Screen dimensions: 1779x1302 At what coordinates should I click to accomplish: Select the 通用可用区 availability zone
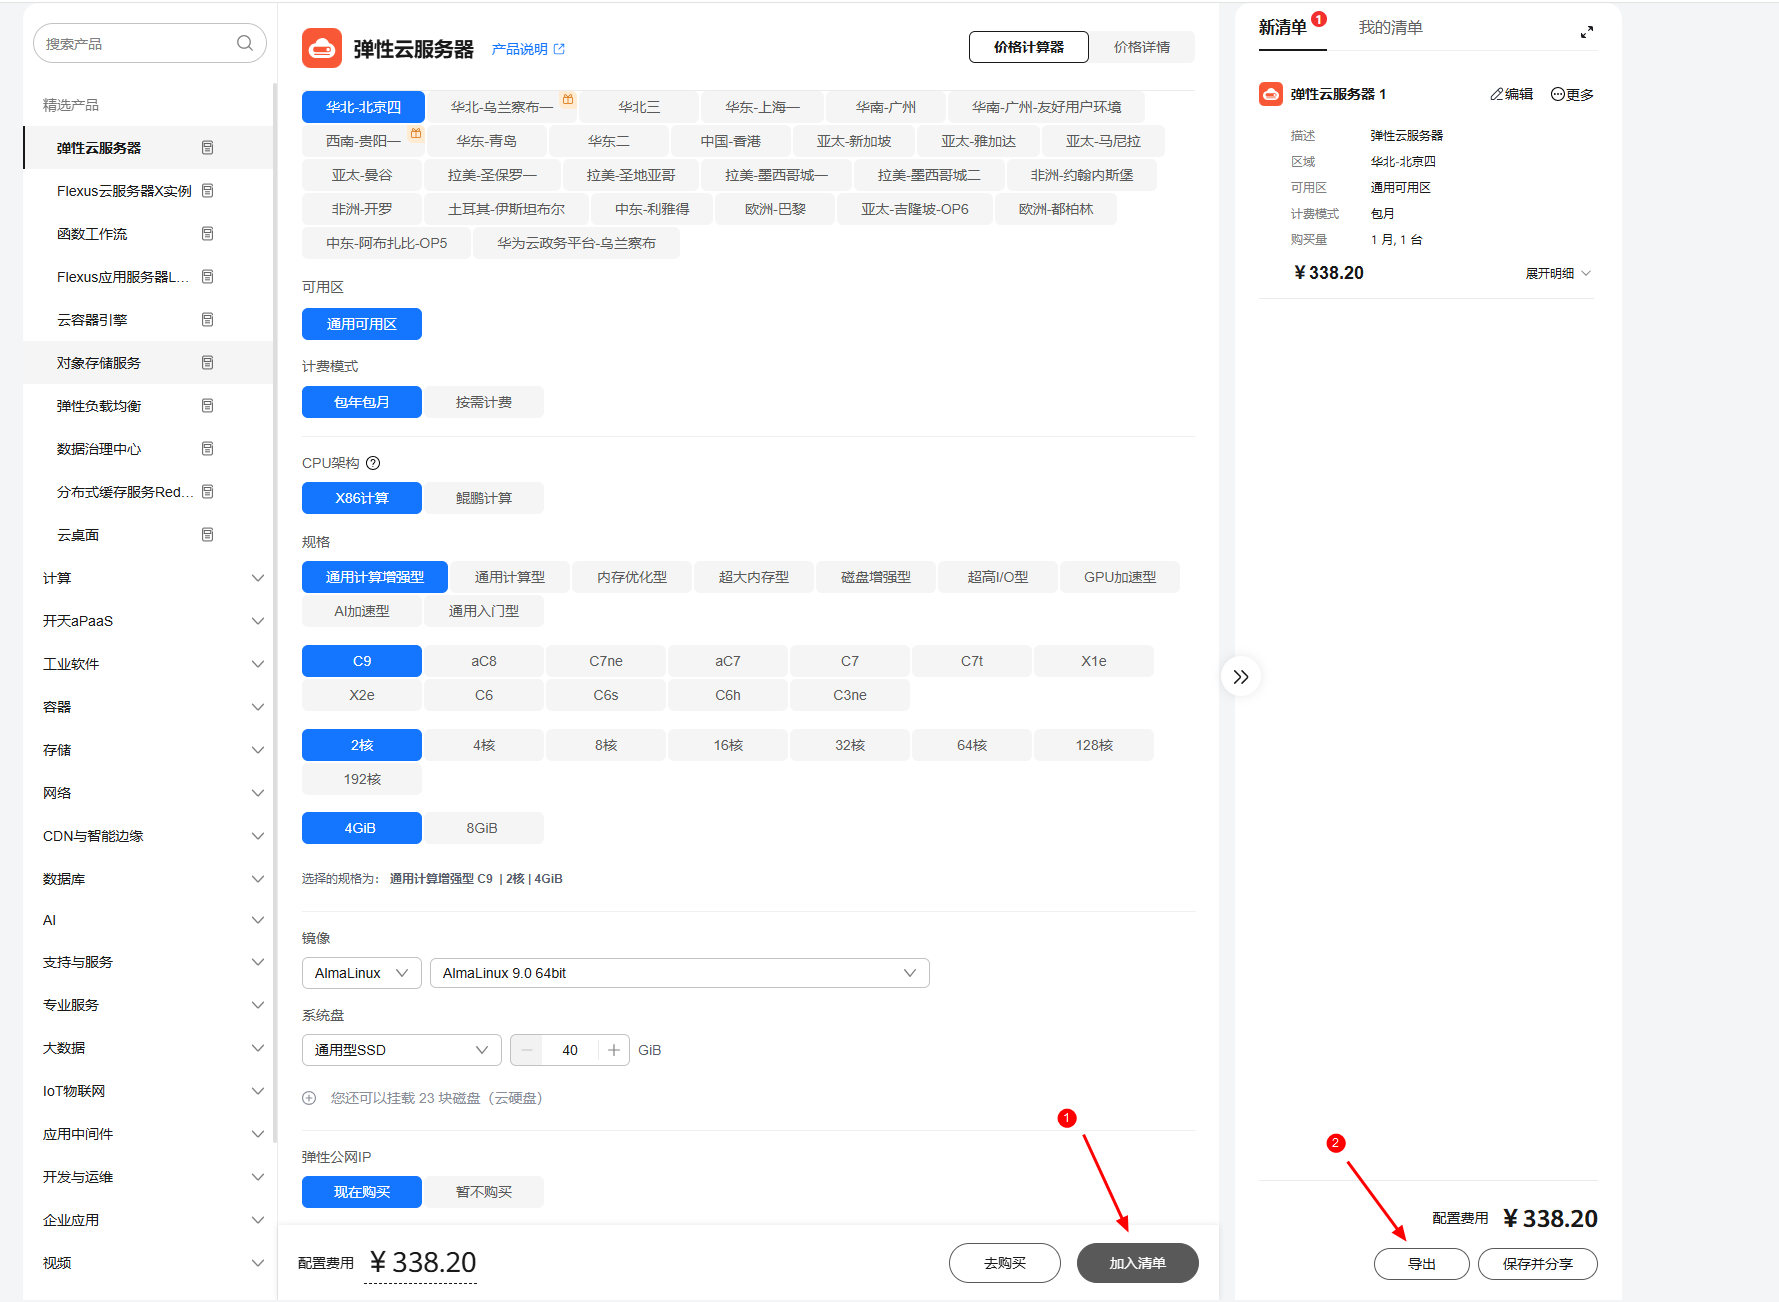pos(362,324)
